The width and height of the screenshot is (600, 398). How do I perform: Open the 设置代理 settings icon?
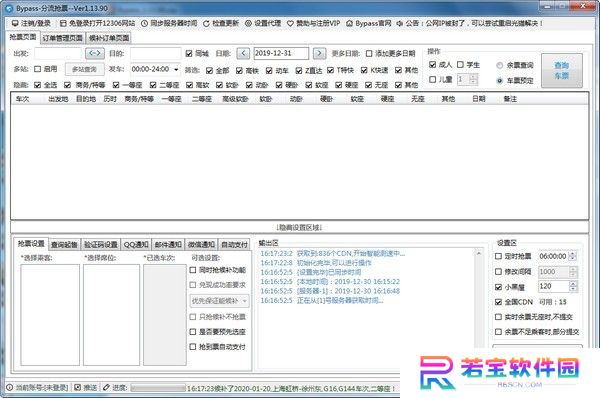[x=248, y=23]
